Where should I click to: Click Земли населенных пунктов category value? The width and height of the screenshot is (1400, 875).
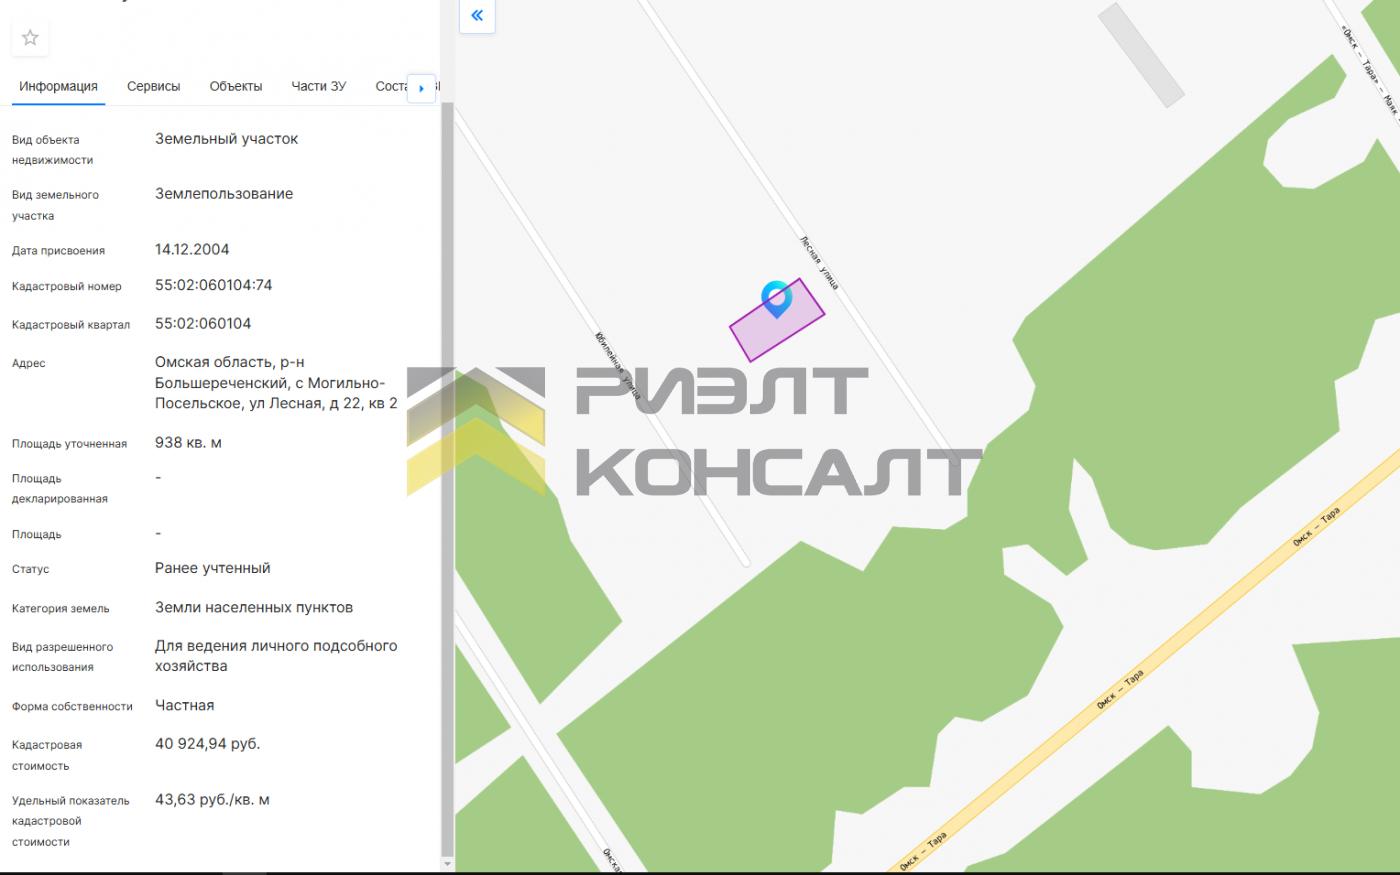click(x=254, y=608)
